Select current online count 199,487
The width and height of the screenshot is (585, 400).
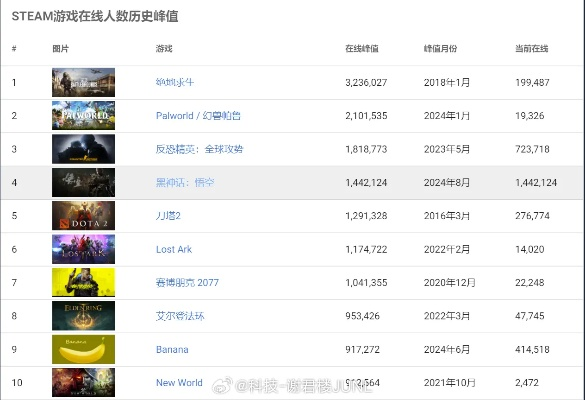pos(532,82)
